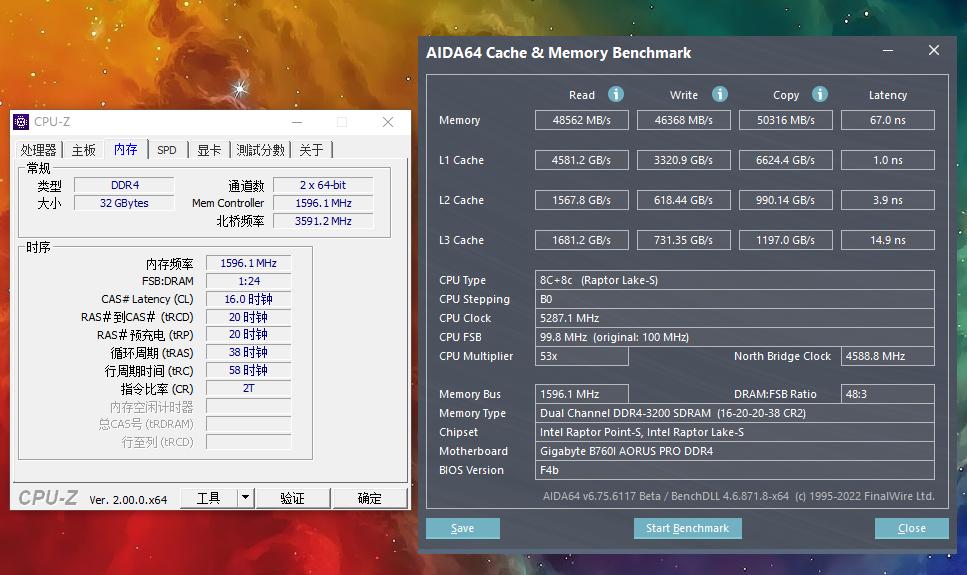Image resolution: width=967 pixels, height=575 pixels.
Task: Click the 类型 value DDR4 in CPU-Z
Action: point(125,185)
